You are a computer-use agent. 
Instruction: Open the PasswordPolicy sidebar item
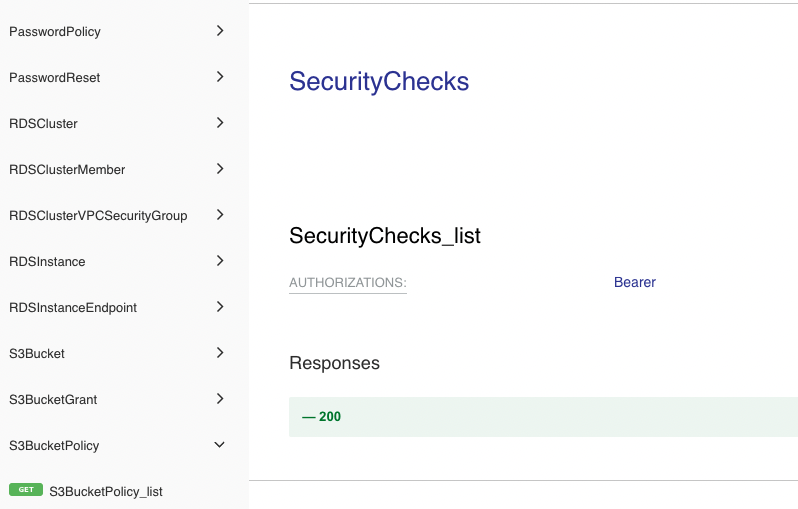pos(55,32)
